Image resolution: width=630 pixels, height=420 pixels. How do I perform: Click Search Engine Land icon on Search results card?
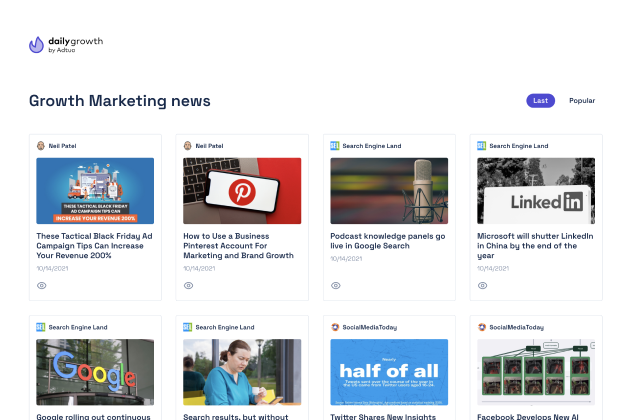pyautogui.click(x=188, y=327)
